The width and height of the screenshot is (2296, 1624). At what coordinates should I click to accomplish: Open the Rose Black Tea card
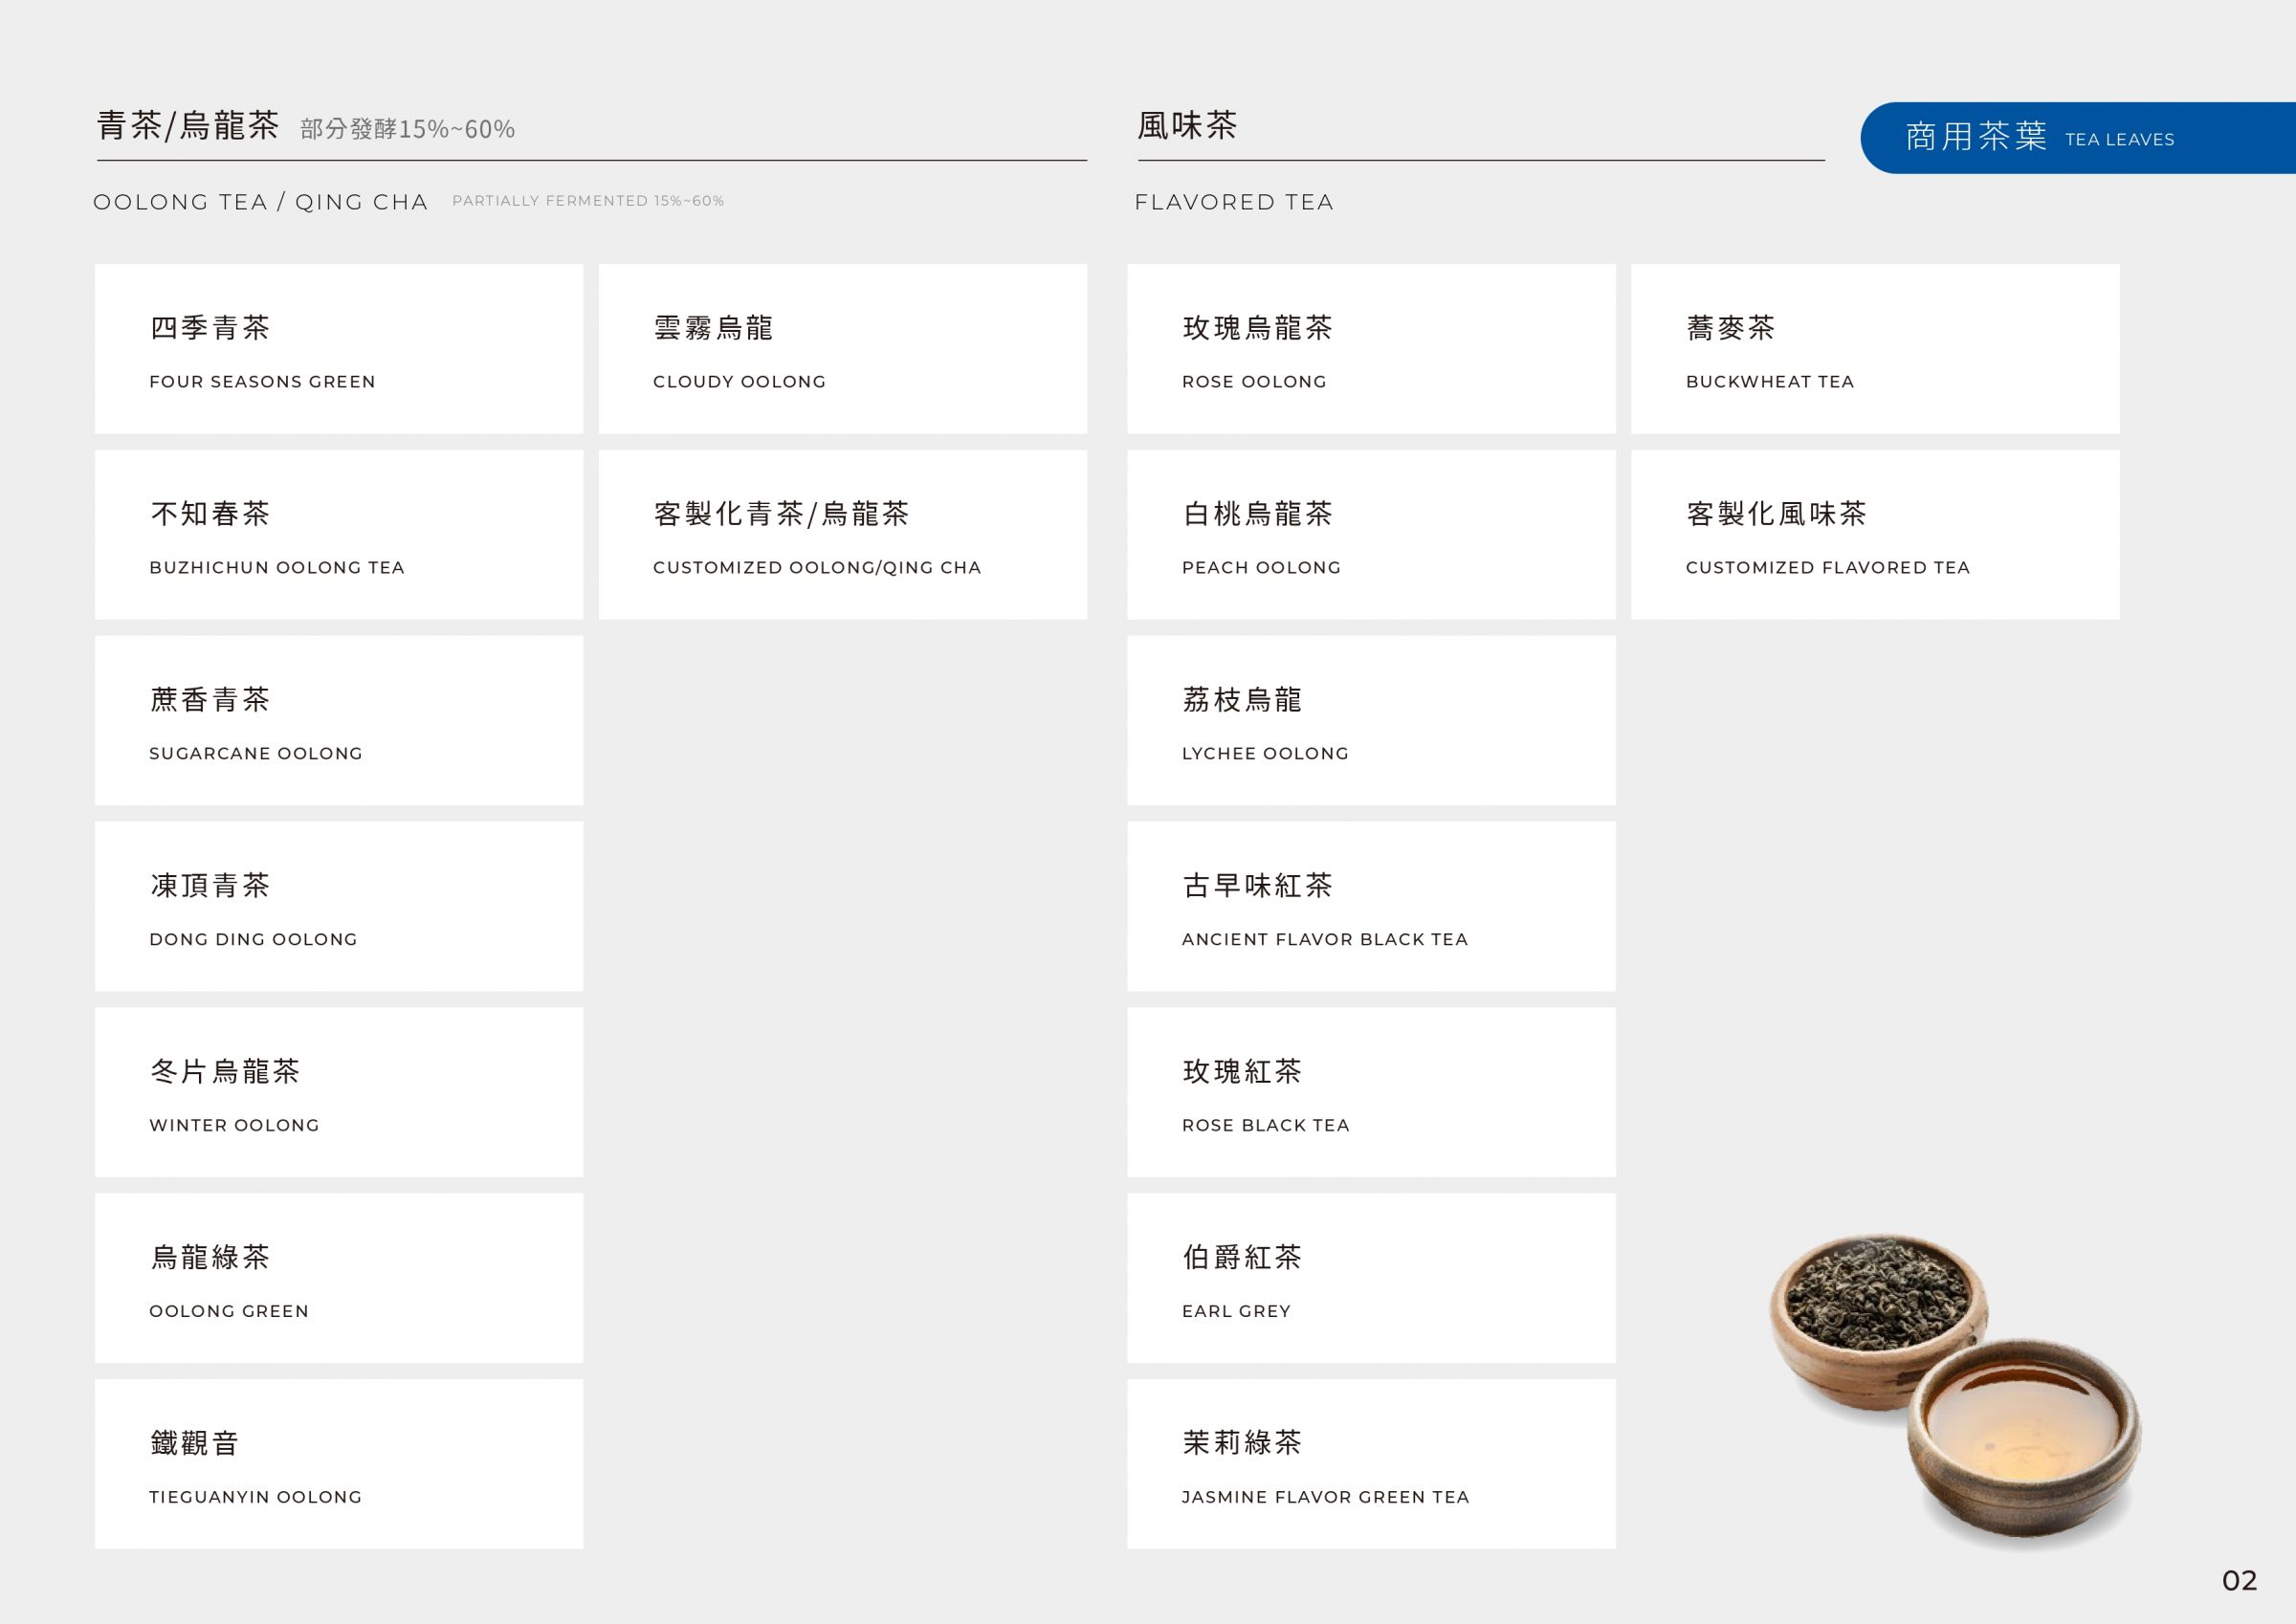coord(1371,1092)
